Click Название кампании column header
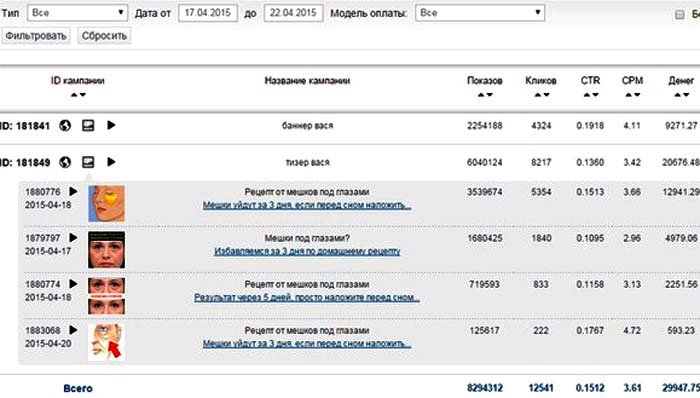The height and width of the screenshot is (398, 700). (x=307, y=81)
